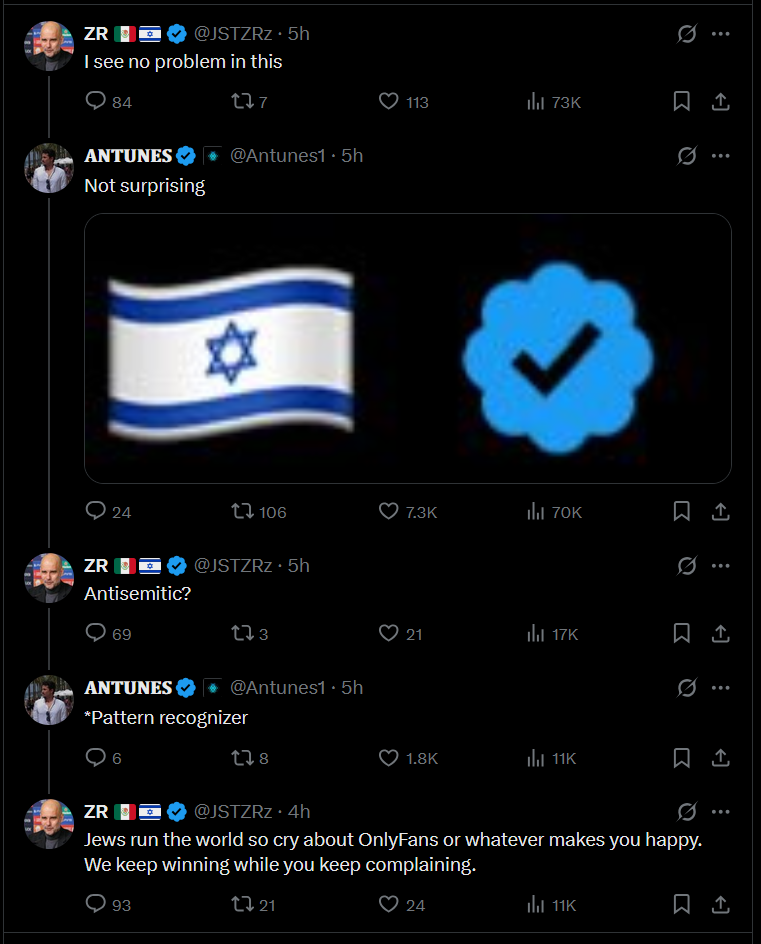Open three-dot menu on the "Antisemitic?" post

pos(720,566)
